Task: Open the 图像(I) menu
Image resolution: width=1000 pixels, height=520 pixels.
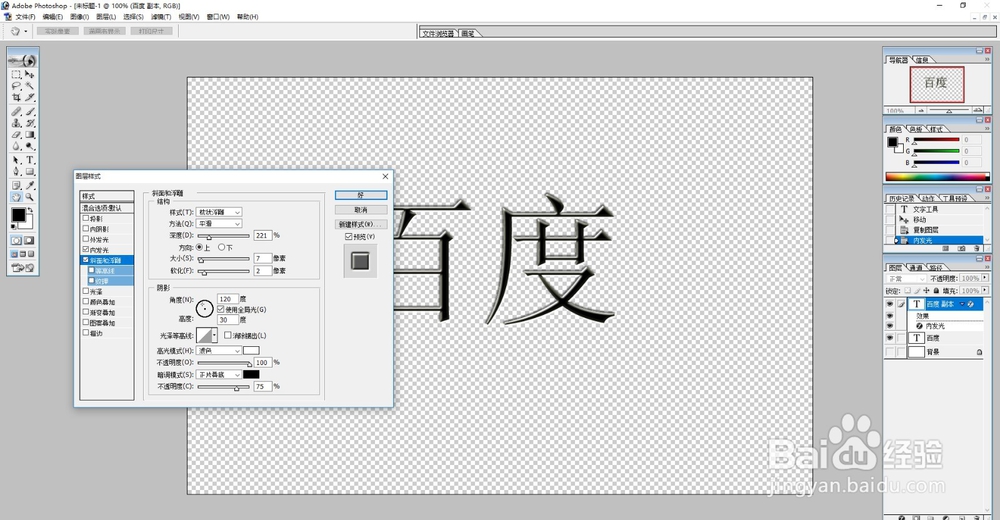Action: pyautogui.click(x=79, y=17)
